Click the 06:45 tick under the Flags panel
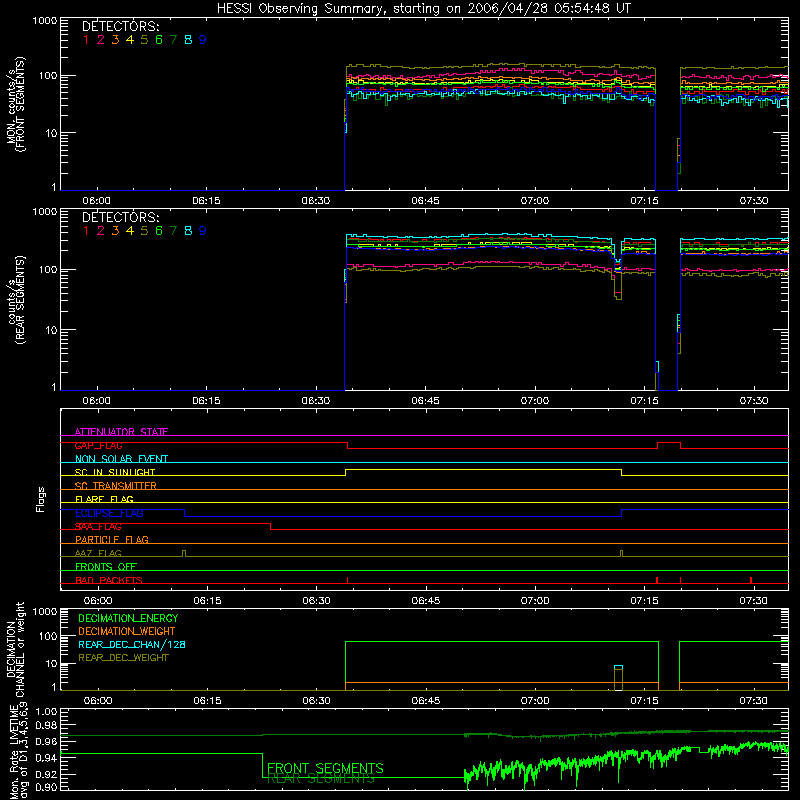 426,601
